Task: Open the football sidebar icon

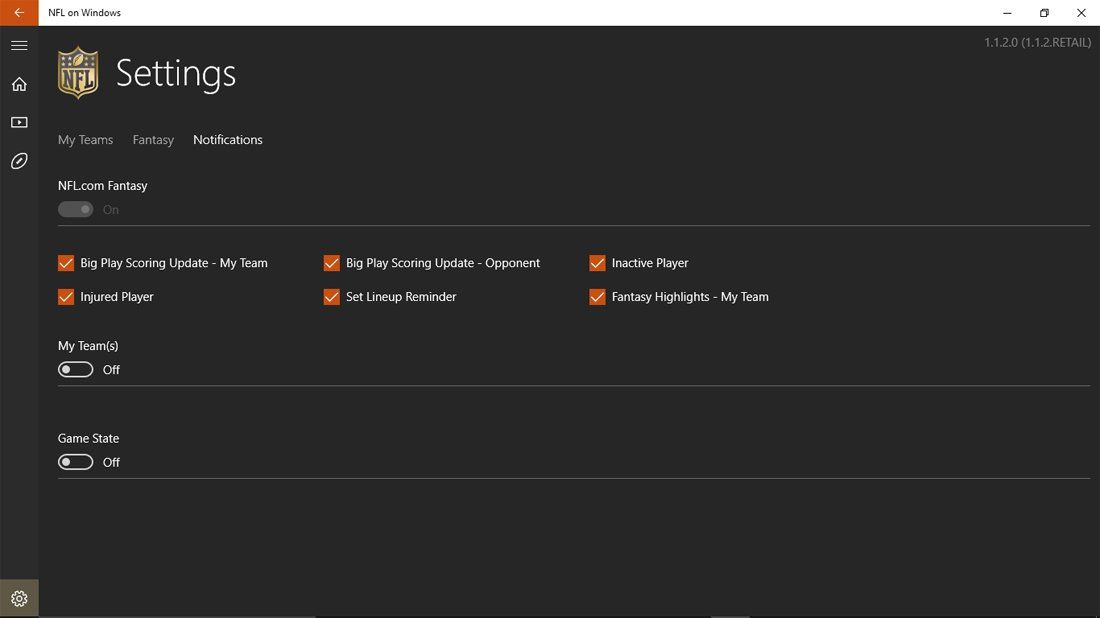Action: (x=19, y=161)
